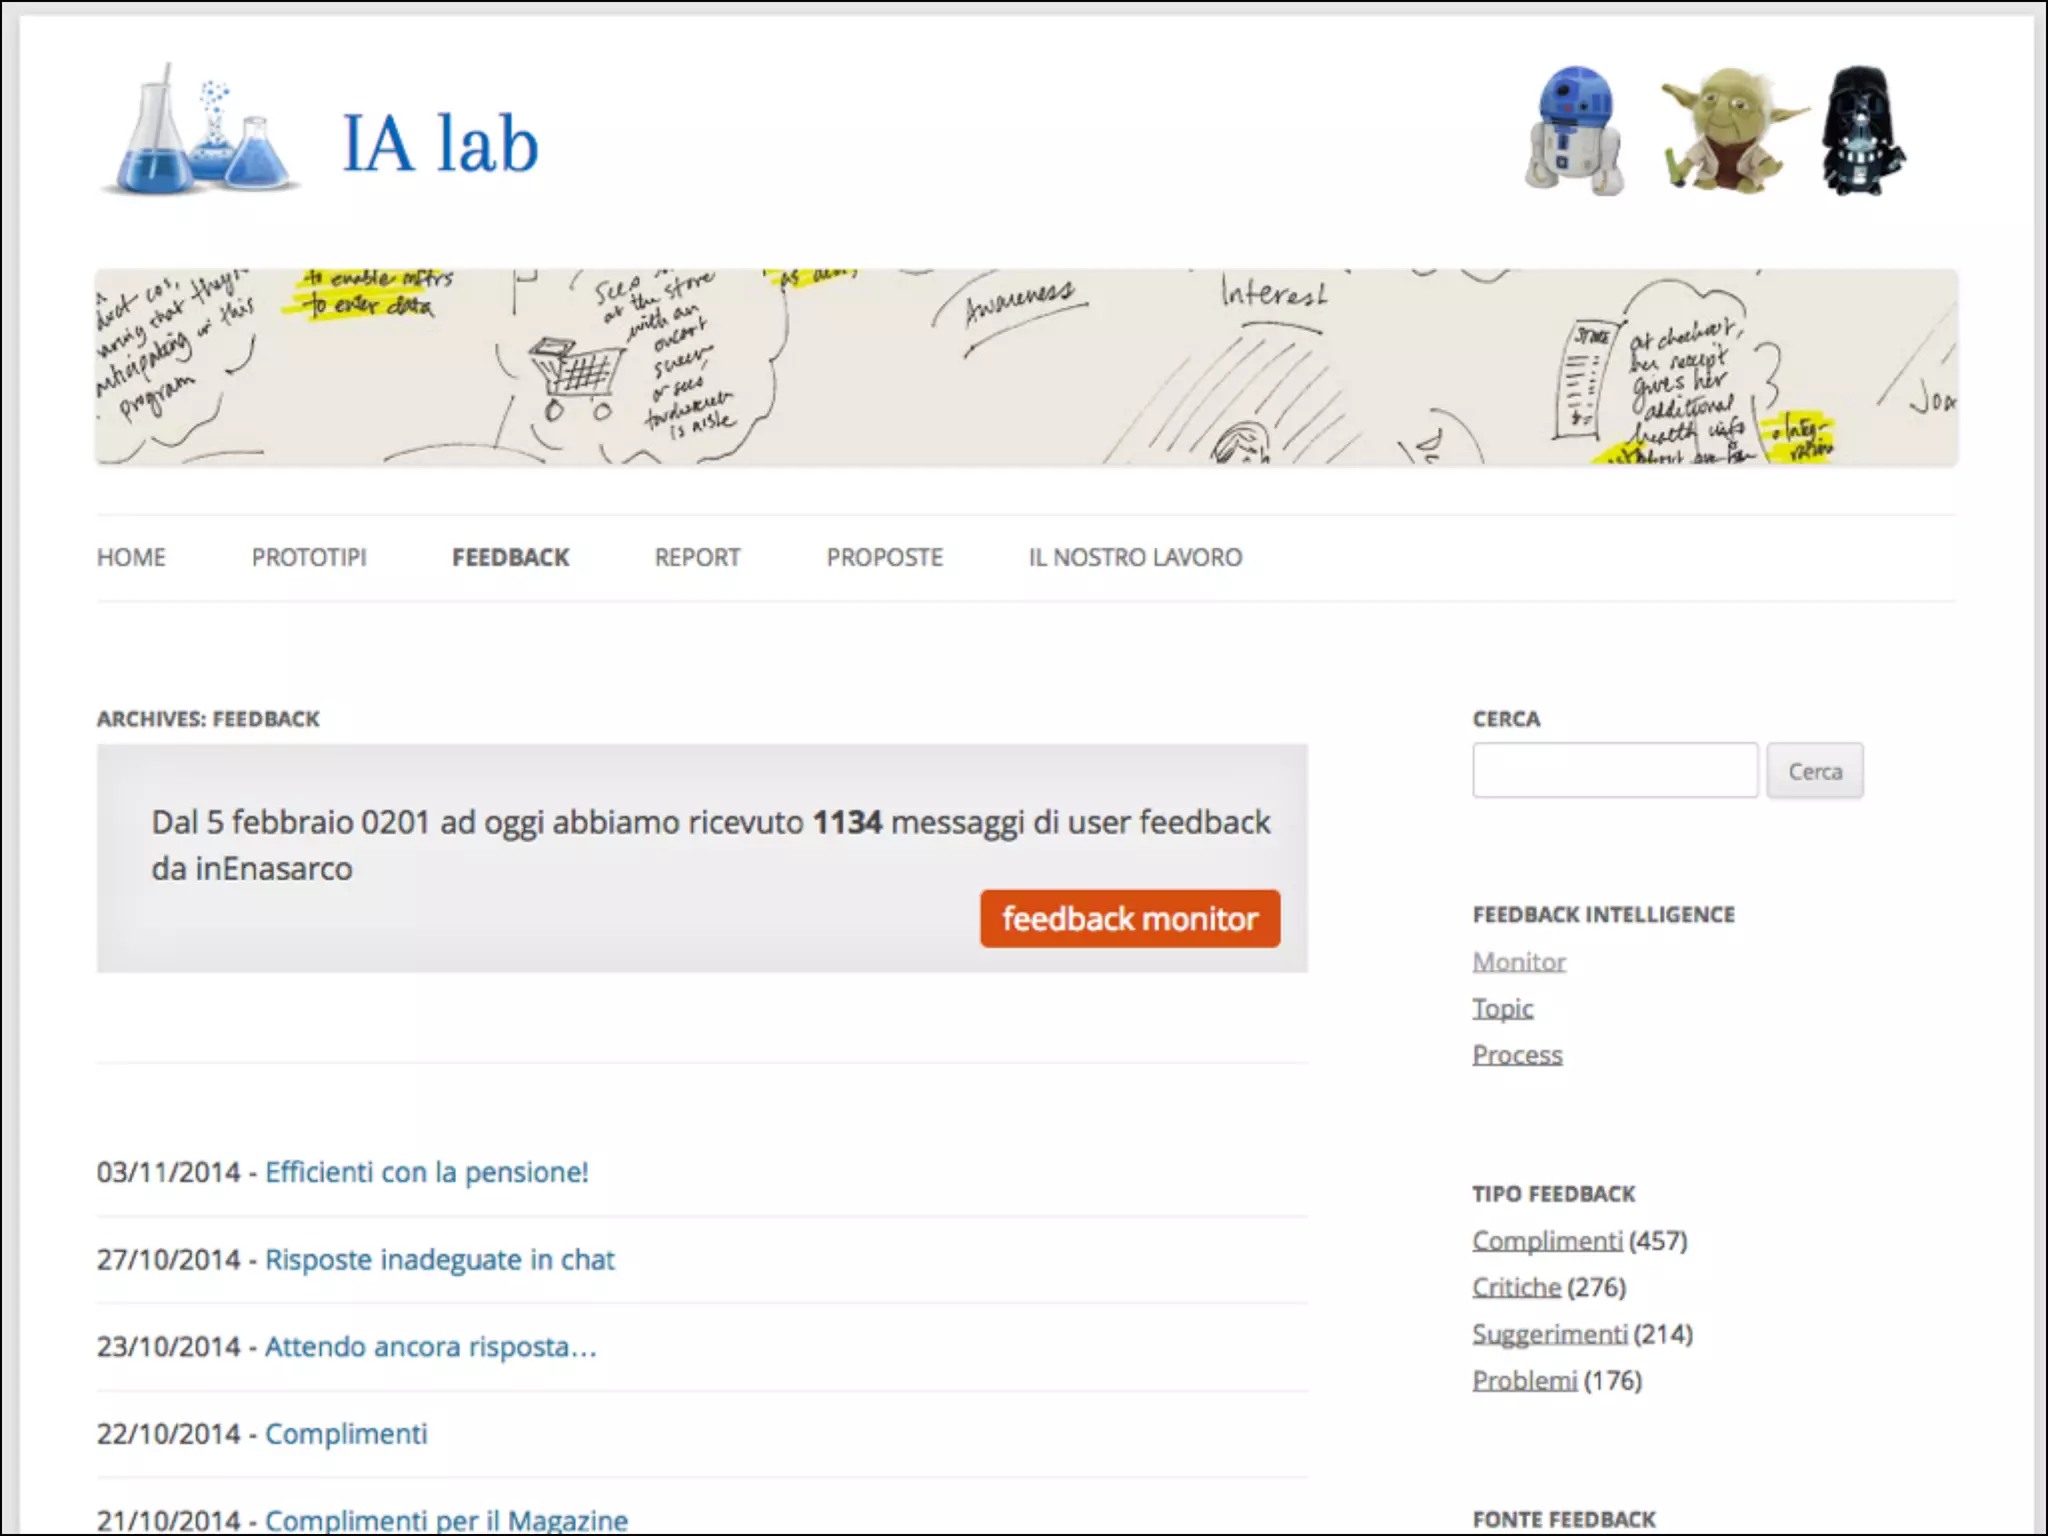Open 'Risposte inadeguate in chat' post

click(x=439, y=1260)
